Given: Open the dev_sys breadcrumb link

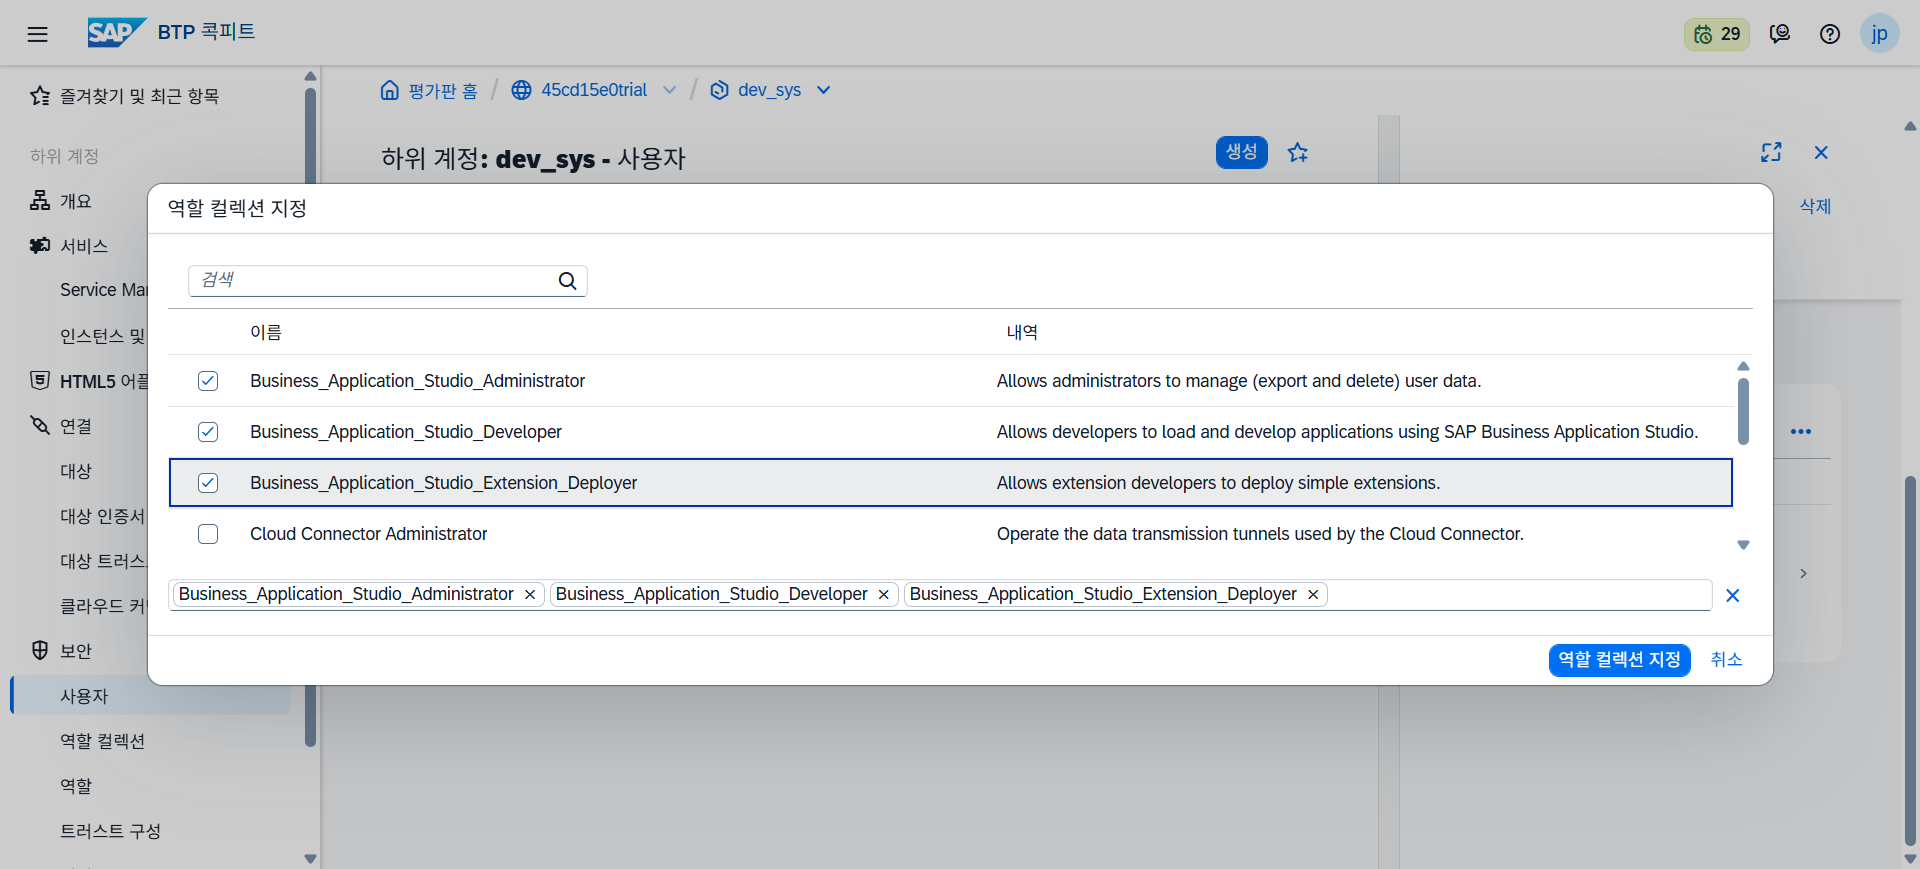Looking at the screenshot, I should point(769,90).
